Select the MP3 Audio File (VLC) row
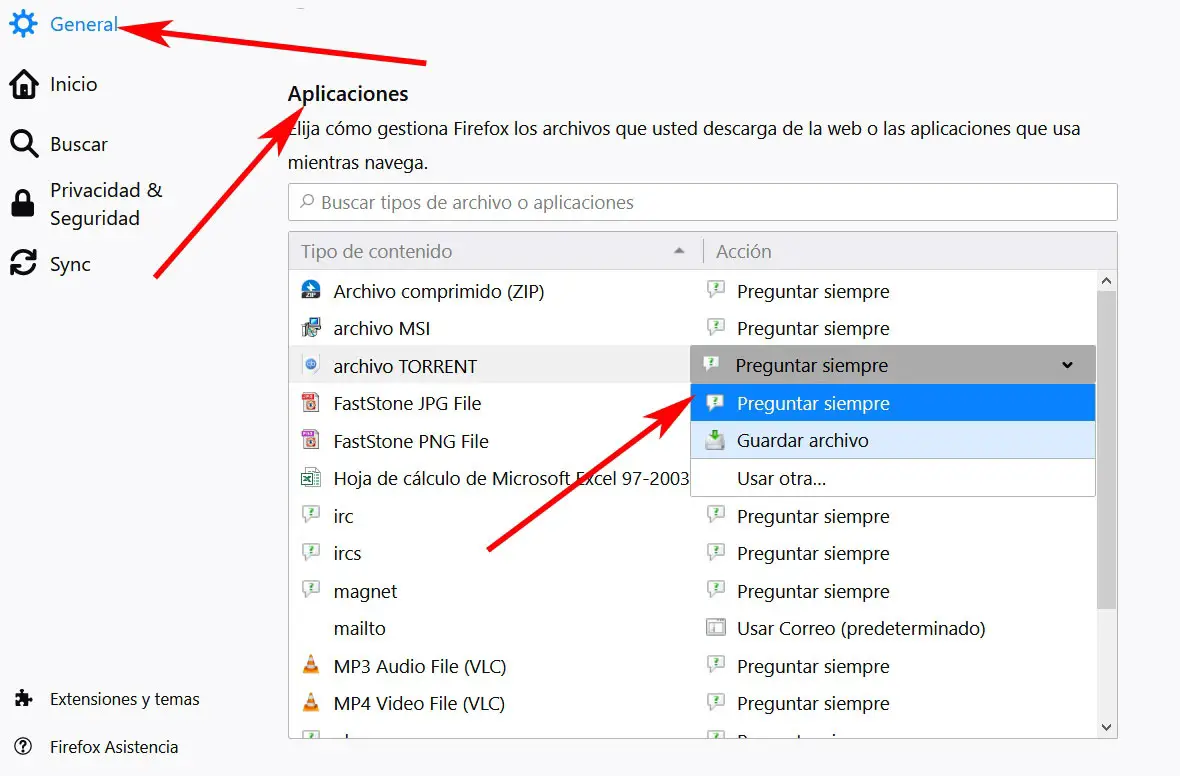 [489, 665]
